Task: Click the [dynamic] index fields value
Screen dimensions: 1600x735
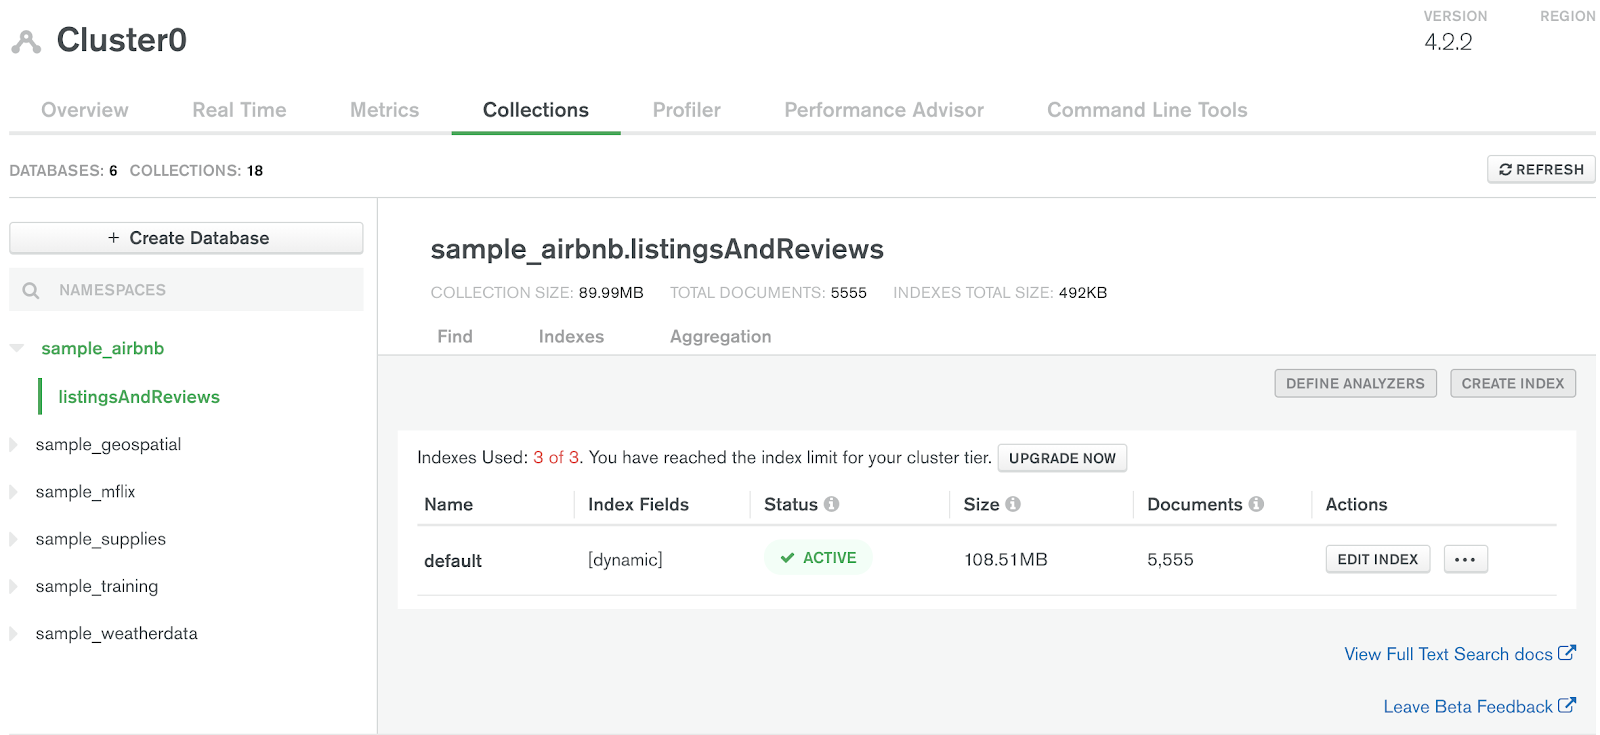Action: pyautogui.click(x=625, y=560)
